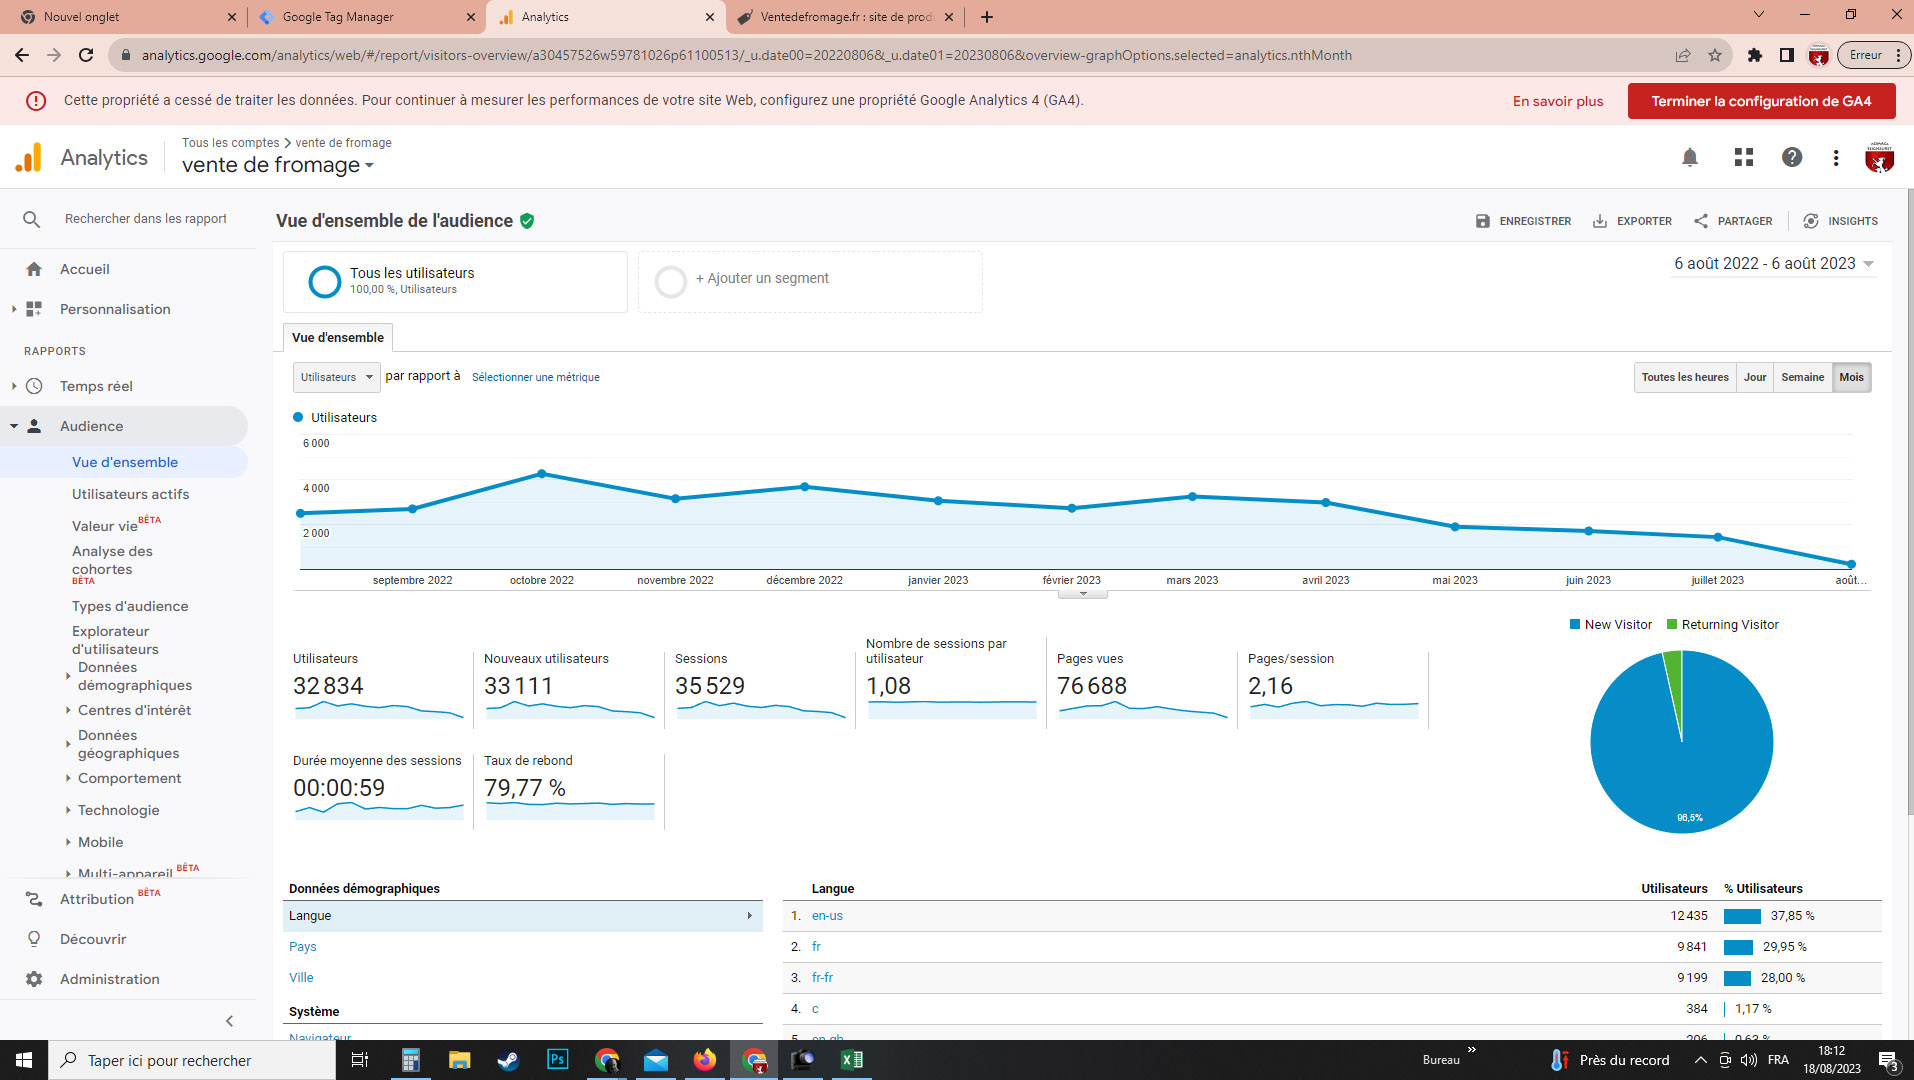
Task: Click the Sélectionner une métrique link
Action: coord(535,377)
